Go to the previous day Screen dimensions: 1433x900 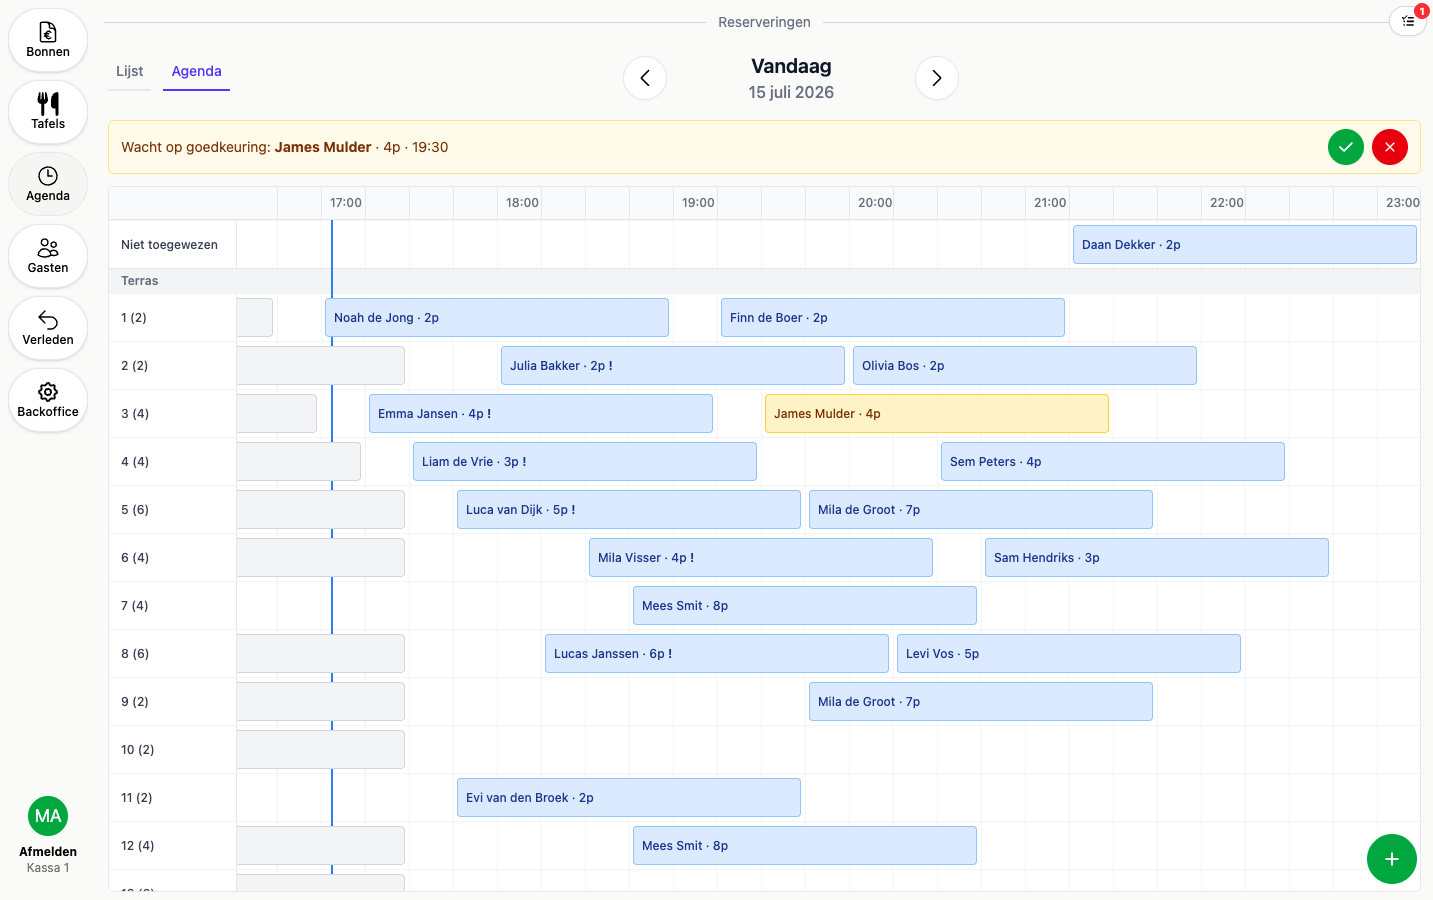(645, 78)
